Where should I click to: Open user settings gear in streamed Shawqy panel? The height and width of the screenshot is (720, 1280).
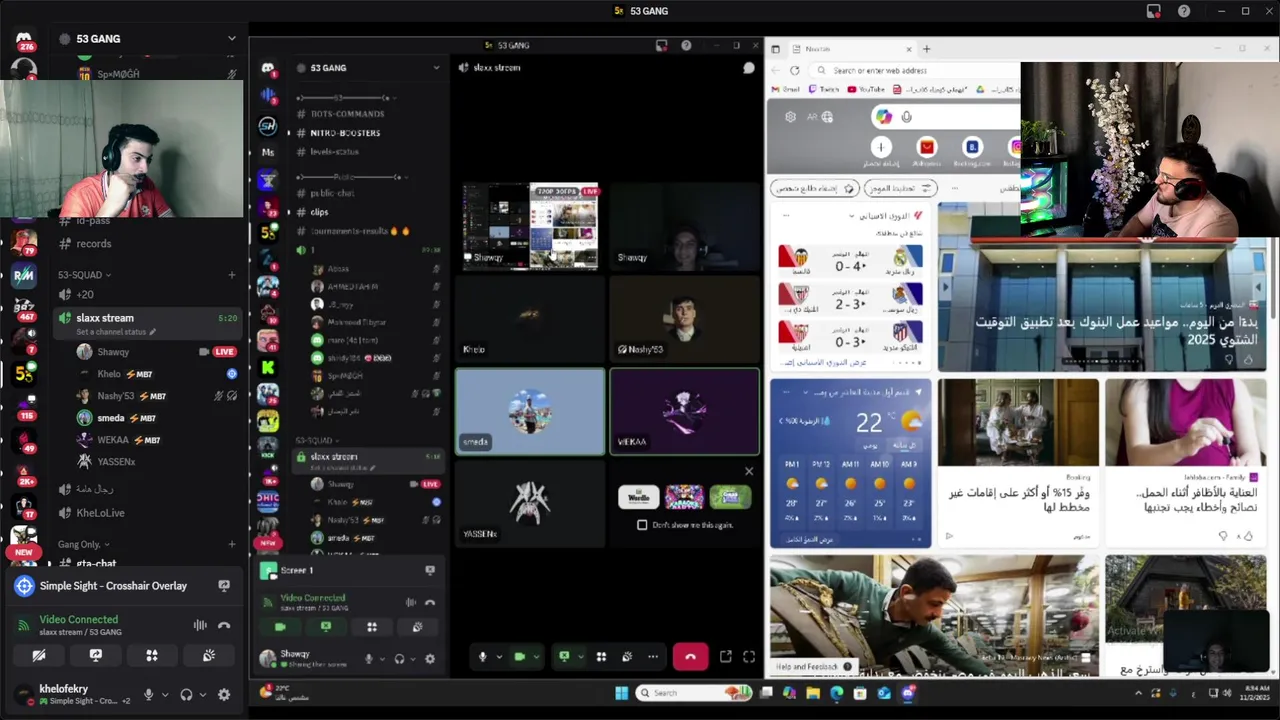pos(430,658)
